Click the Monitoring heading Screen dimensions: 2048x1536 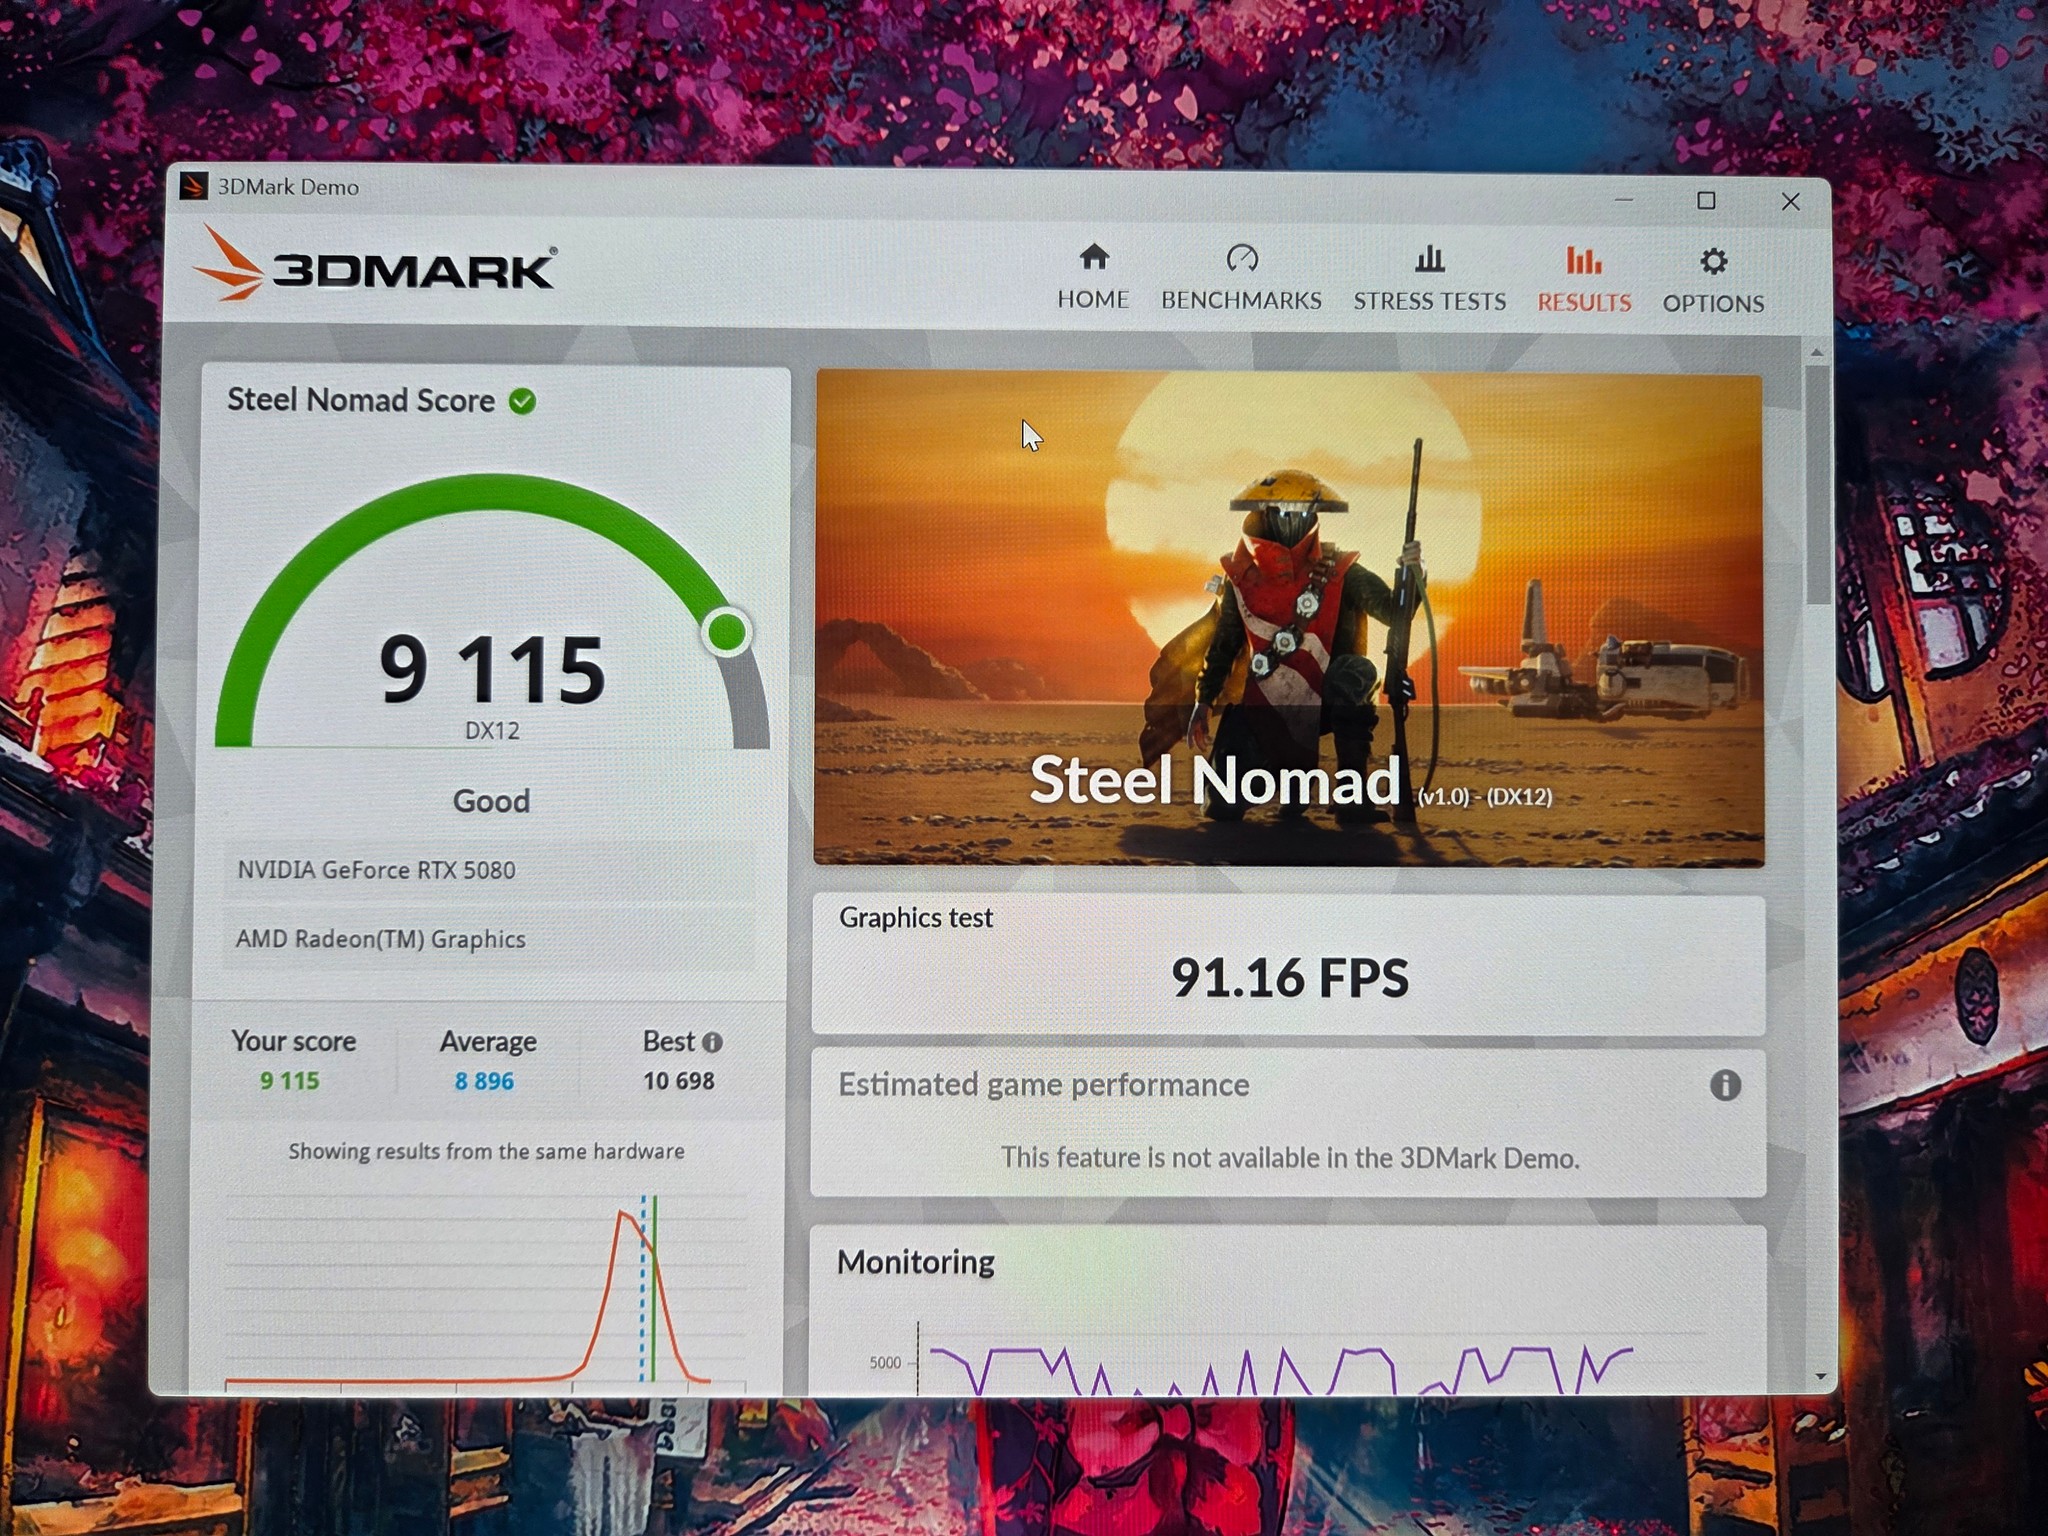pyautogui.click(x=916, y=1262)
